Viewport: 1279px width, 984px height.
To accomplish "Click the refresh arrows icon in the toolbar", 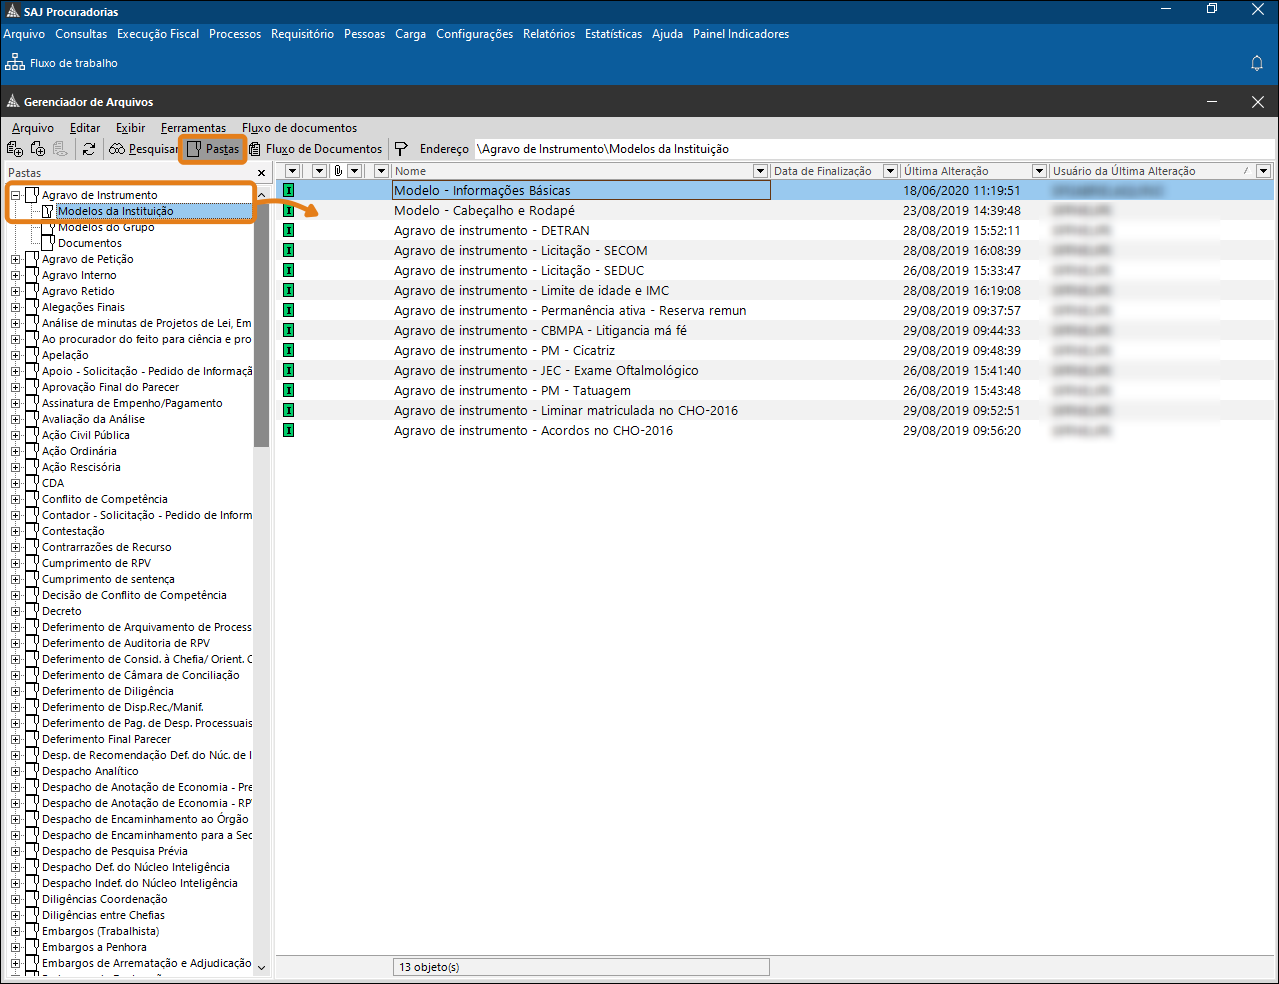I will click(89, 149).
